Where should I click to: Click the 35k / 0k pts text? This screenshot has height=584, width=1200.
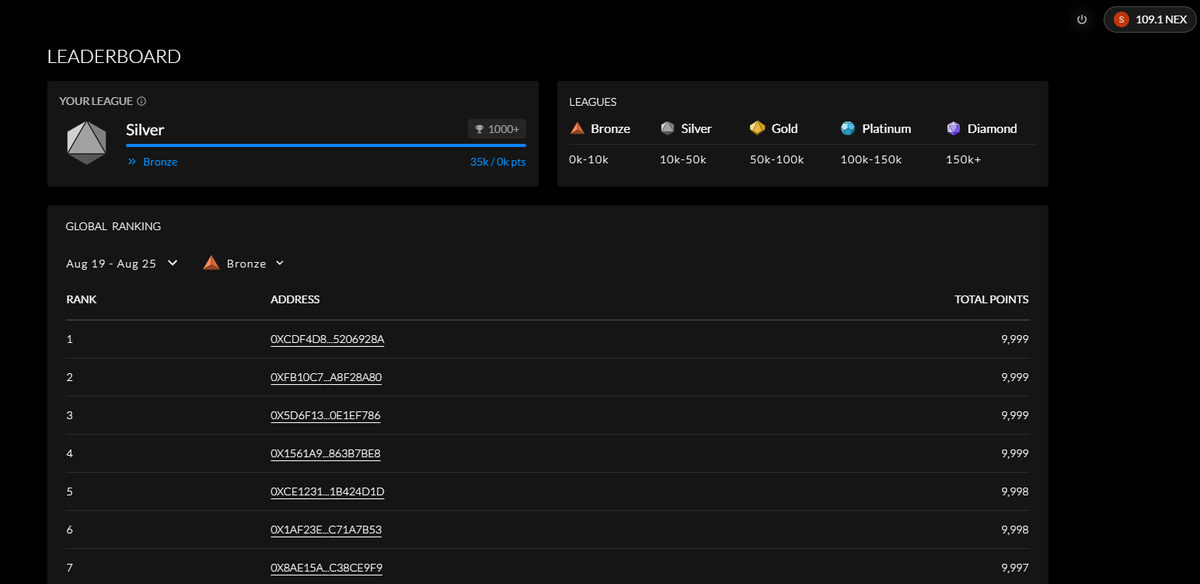[498, 161]
